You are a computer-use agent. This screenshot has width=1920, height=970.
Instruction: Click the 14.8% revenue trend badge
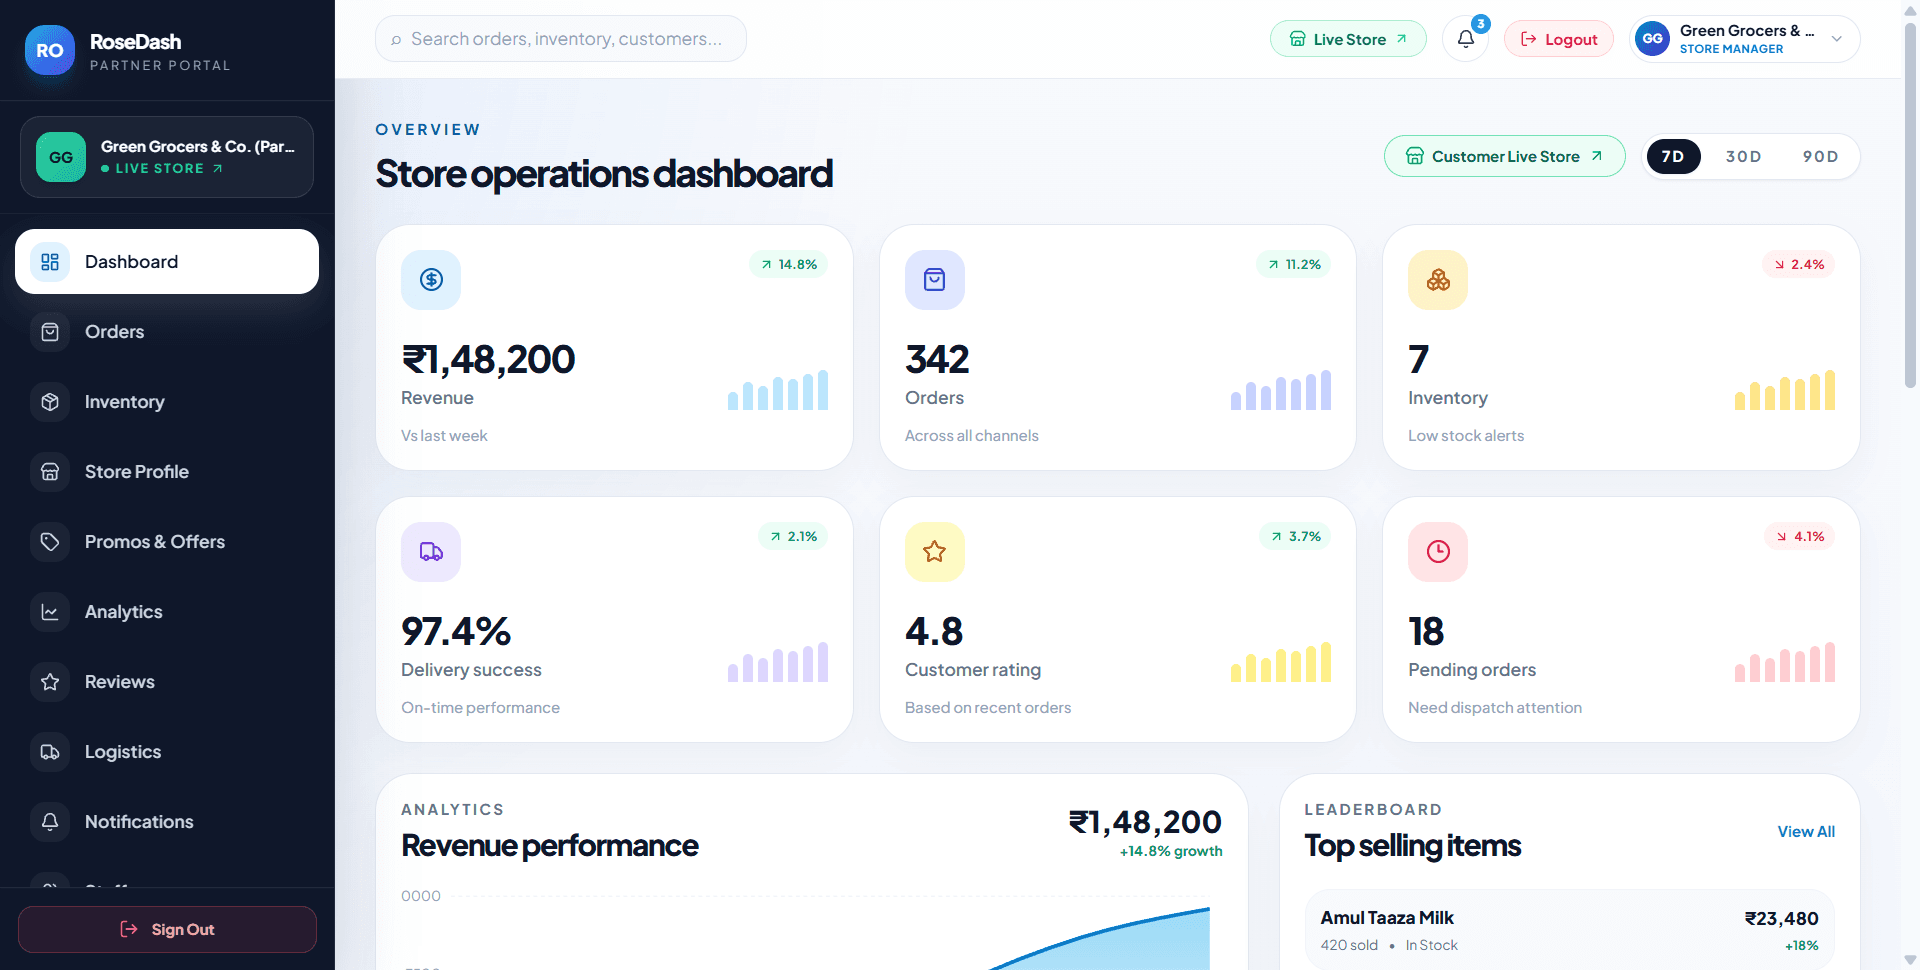(x=788, y=265)
